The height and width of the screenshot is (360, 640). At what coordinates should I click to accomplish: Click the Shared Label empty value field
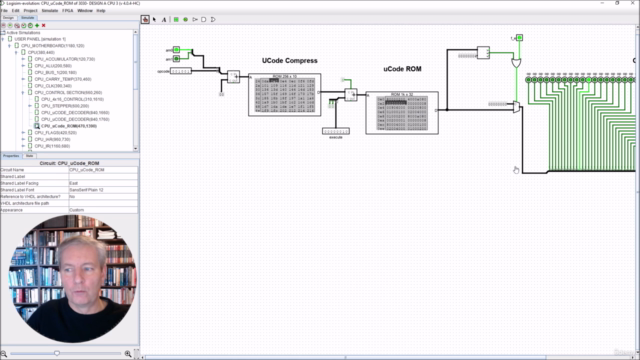pos(103,176)
